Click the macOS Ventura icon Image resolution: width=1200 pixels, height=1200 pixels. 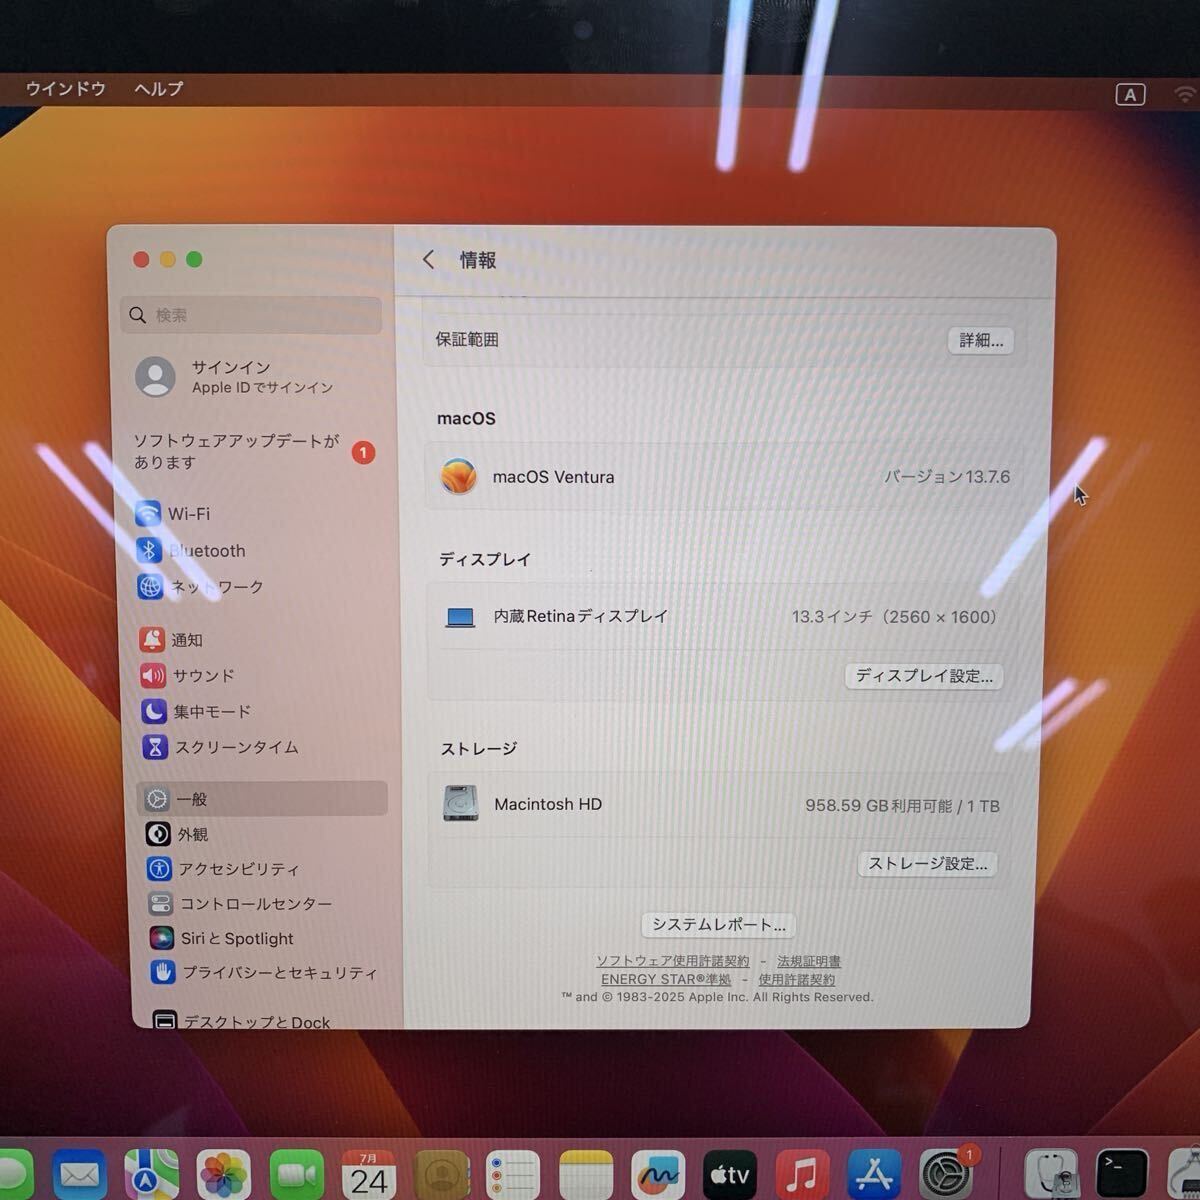[x=459, y=476]
